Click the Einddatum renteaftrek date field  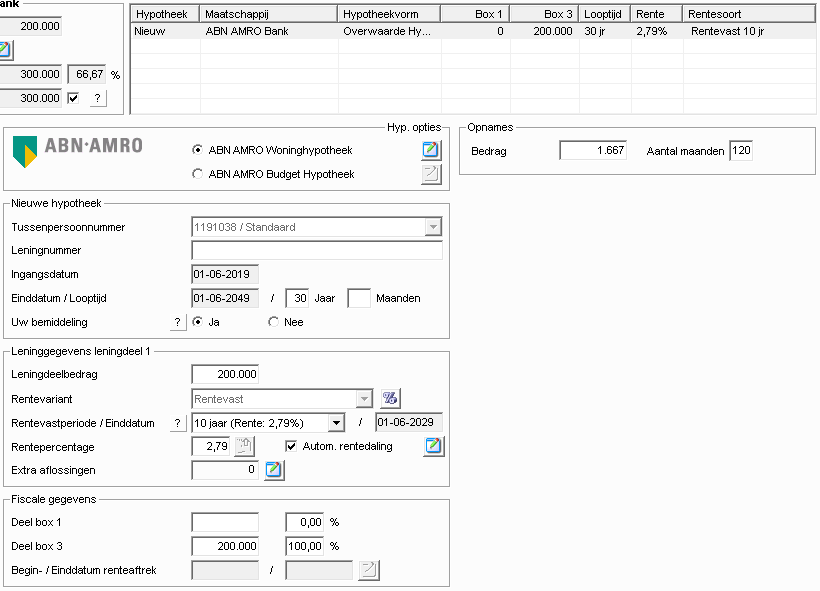coord(318,570)
